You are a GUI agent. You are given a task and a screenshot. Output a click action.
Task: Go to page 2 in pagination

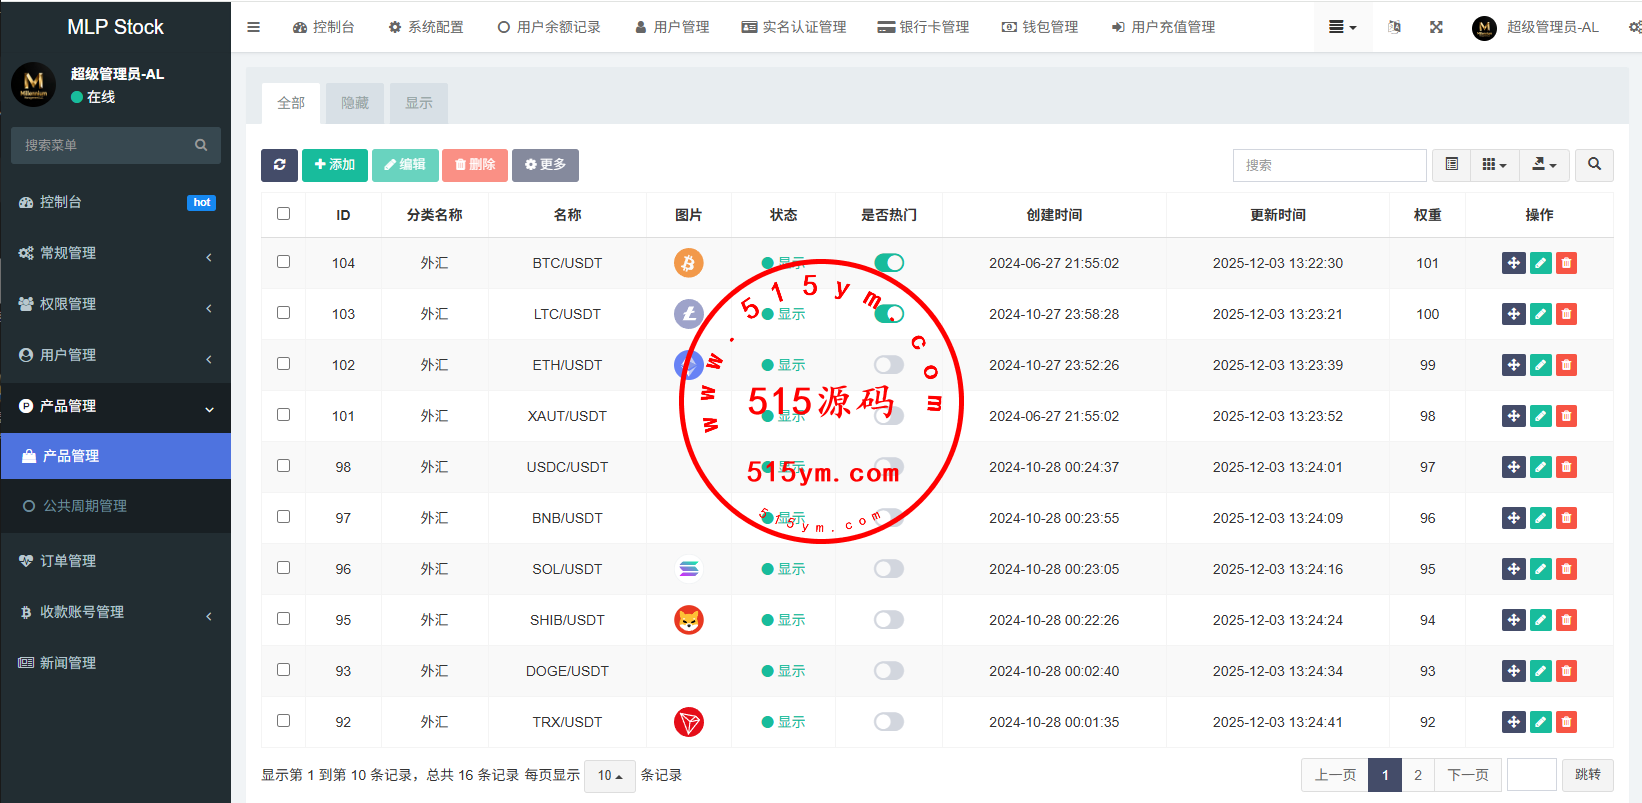[1417, 775]
